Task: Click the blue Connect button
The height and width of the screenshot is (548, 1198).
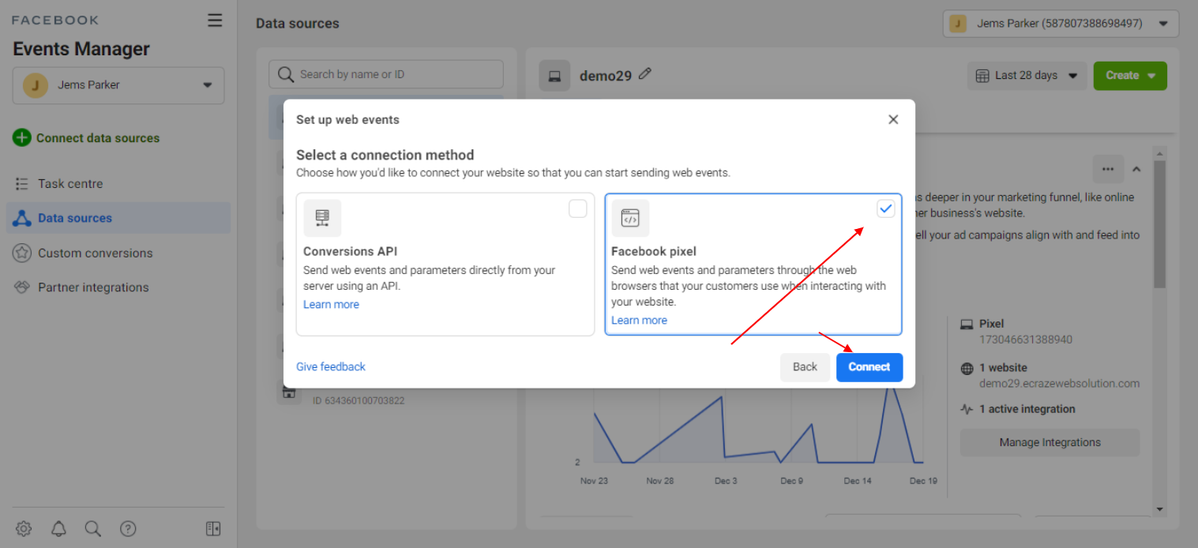Action: [x=869, y=367]
